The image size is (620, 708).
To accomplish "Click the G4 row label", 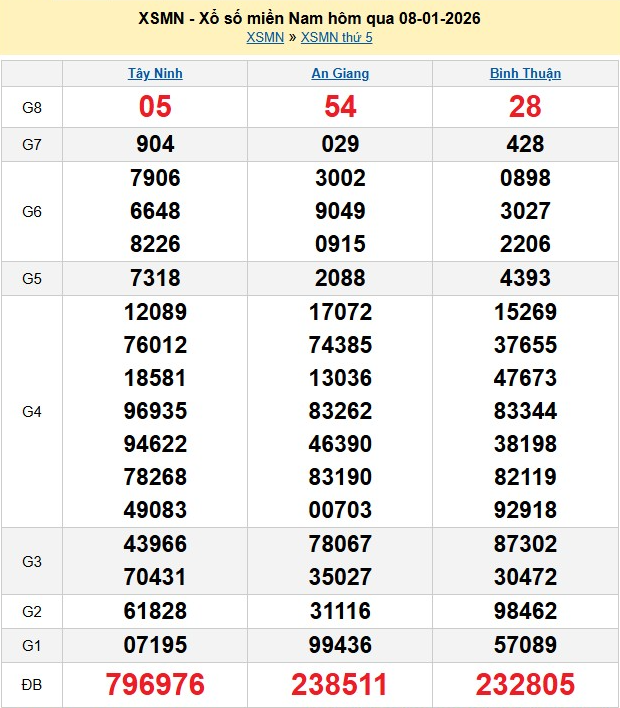I will (32, 411).
